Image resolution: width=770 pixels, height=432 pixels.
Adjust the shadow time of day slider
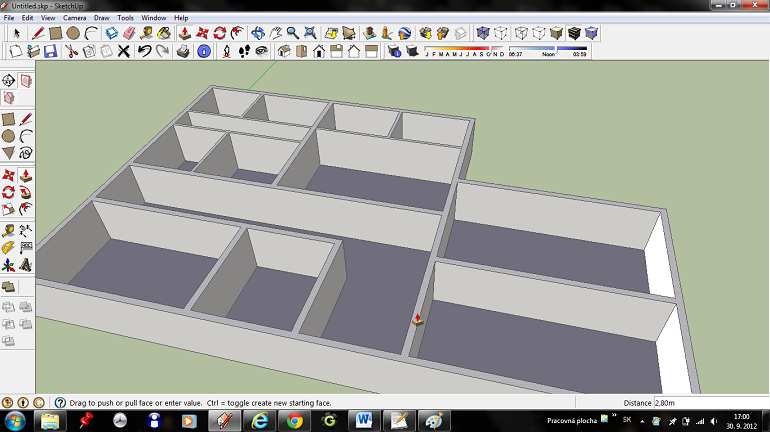[556, 49]
